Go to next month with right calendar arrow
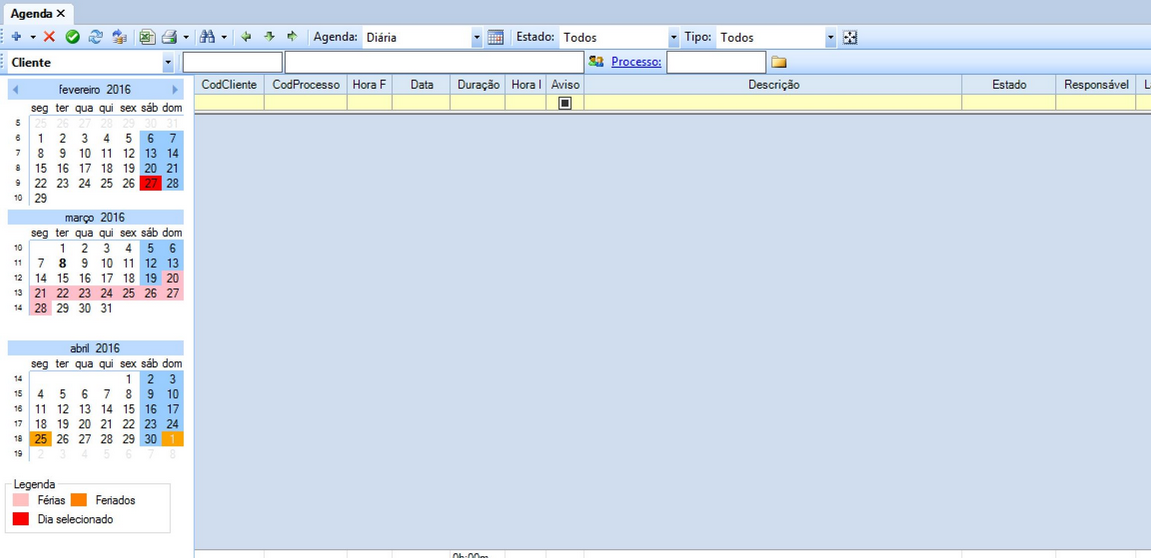This screenshot has width=1151, height=558. coord(175,90)
